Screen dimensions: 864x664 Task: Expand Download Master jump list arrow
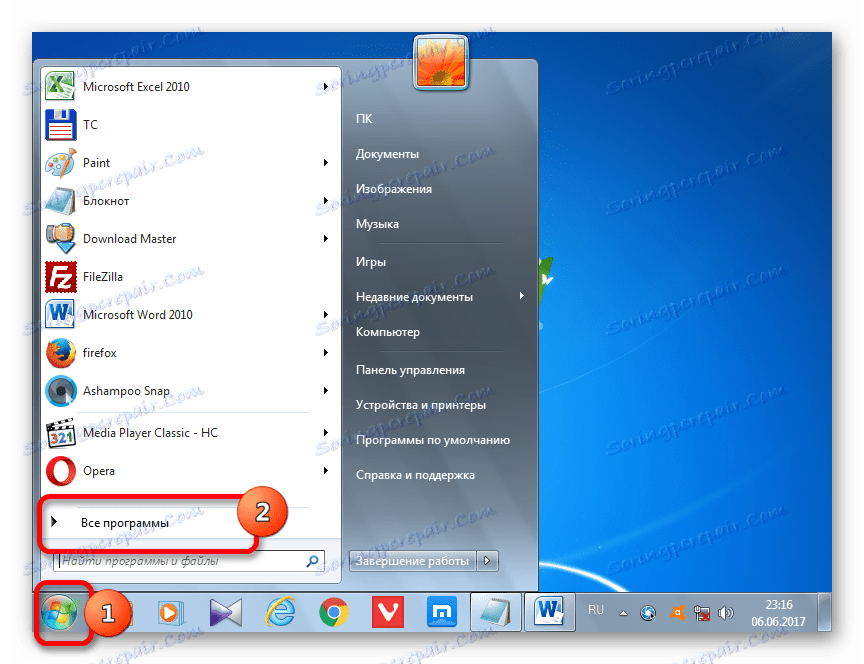tap(326, 239)
